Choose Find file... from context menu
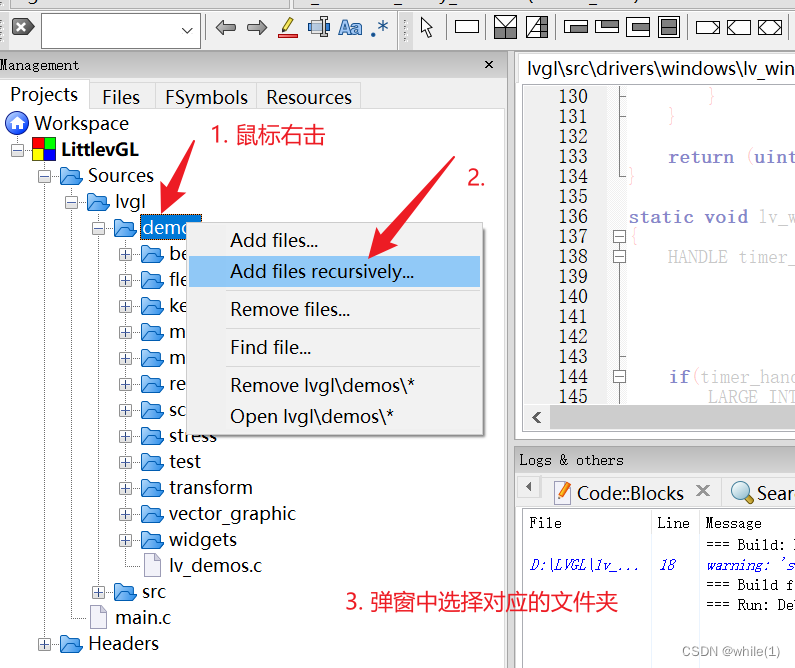This screenshot has width=795, height=668. tap(335, 348)
